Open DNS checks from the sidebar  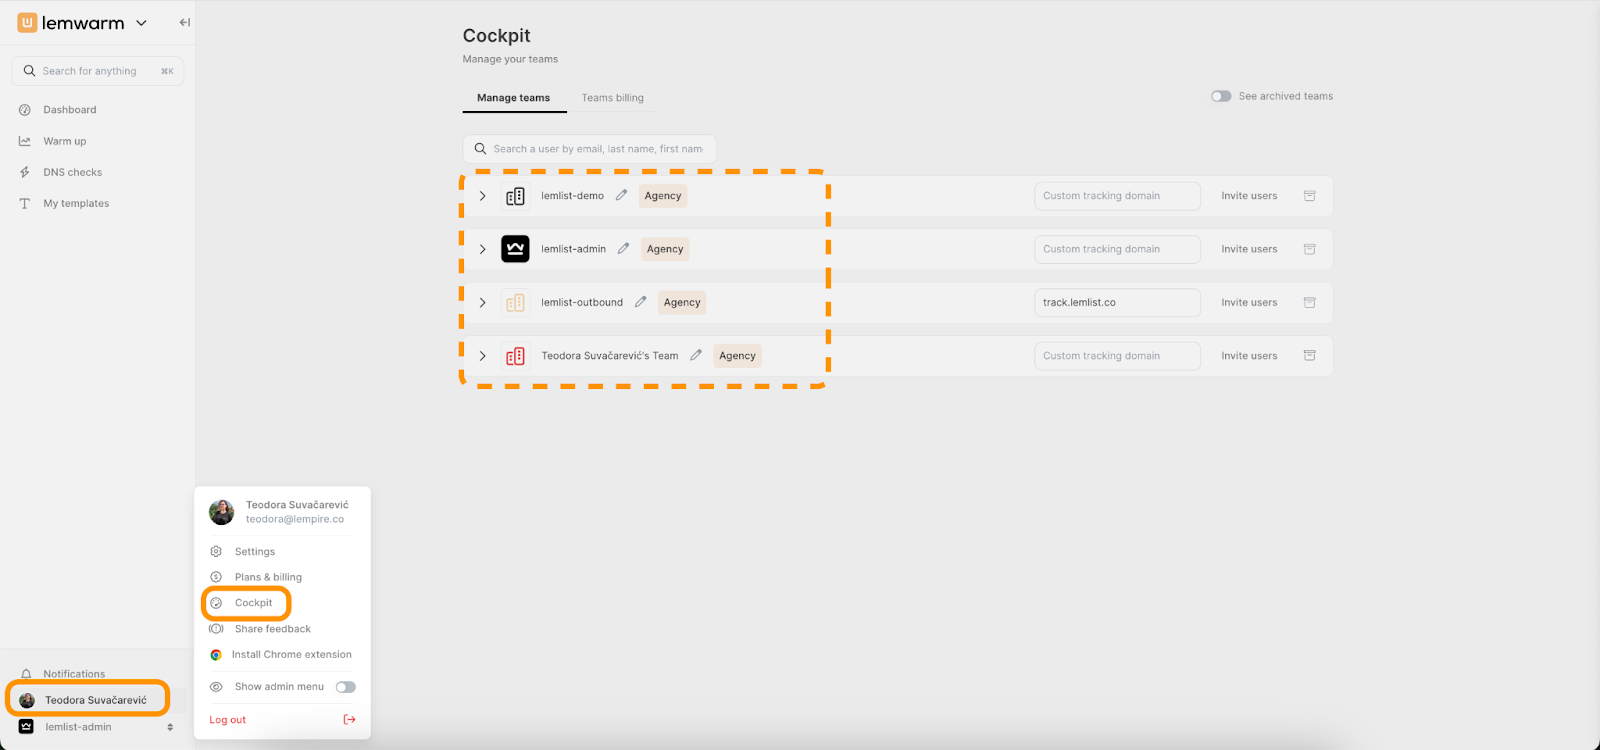coord(72,172)
